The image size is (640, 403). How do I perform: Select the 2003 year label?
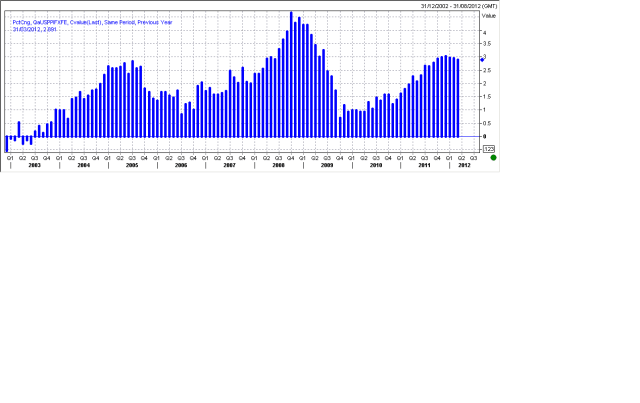coord(34,164)
